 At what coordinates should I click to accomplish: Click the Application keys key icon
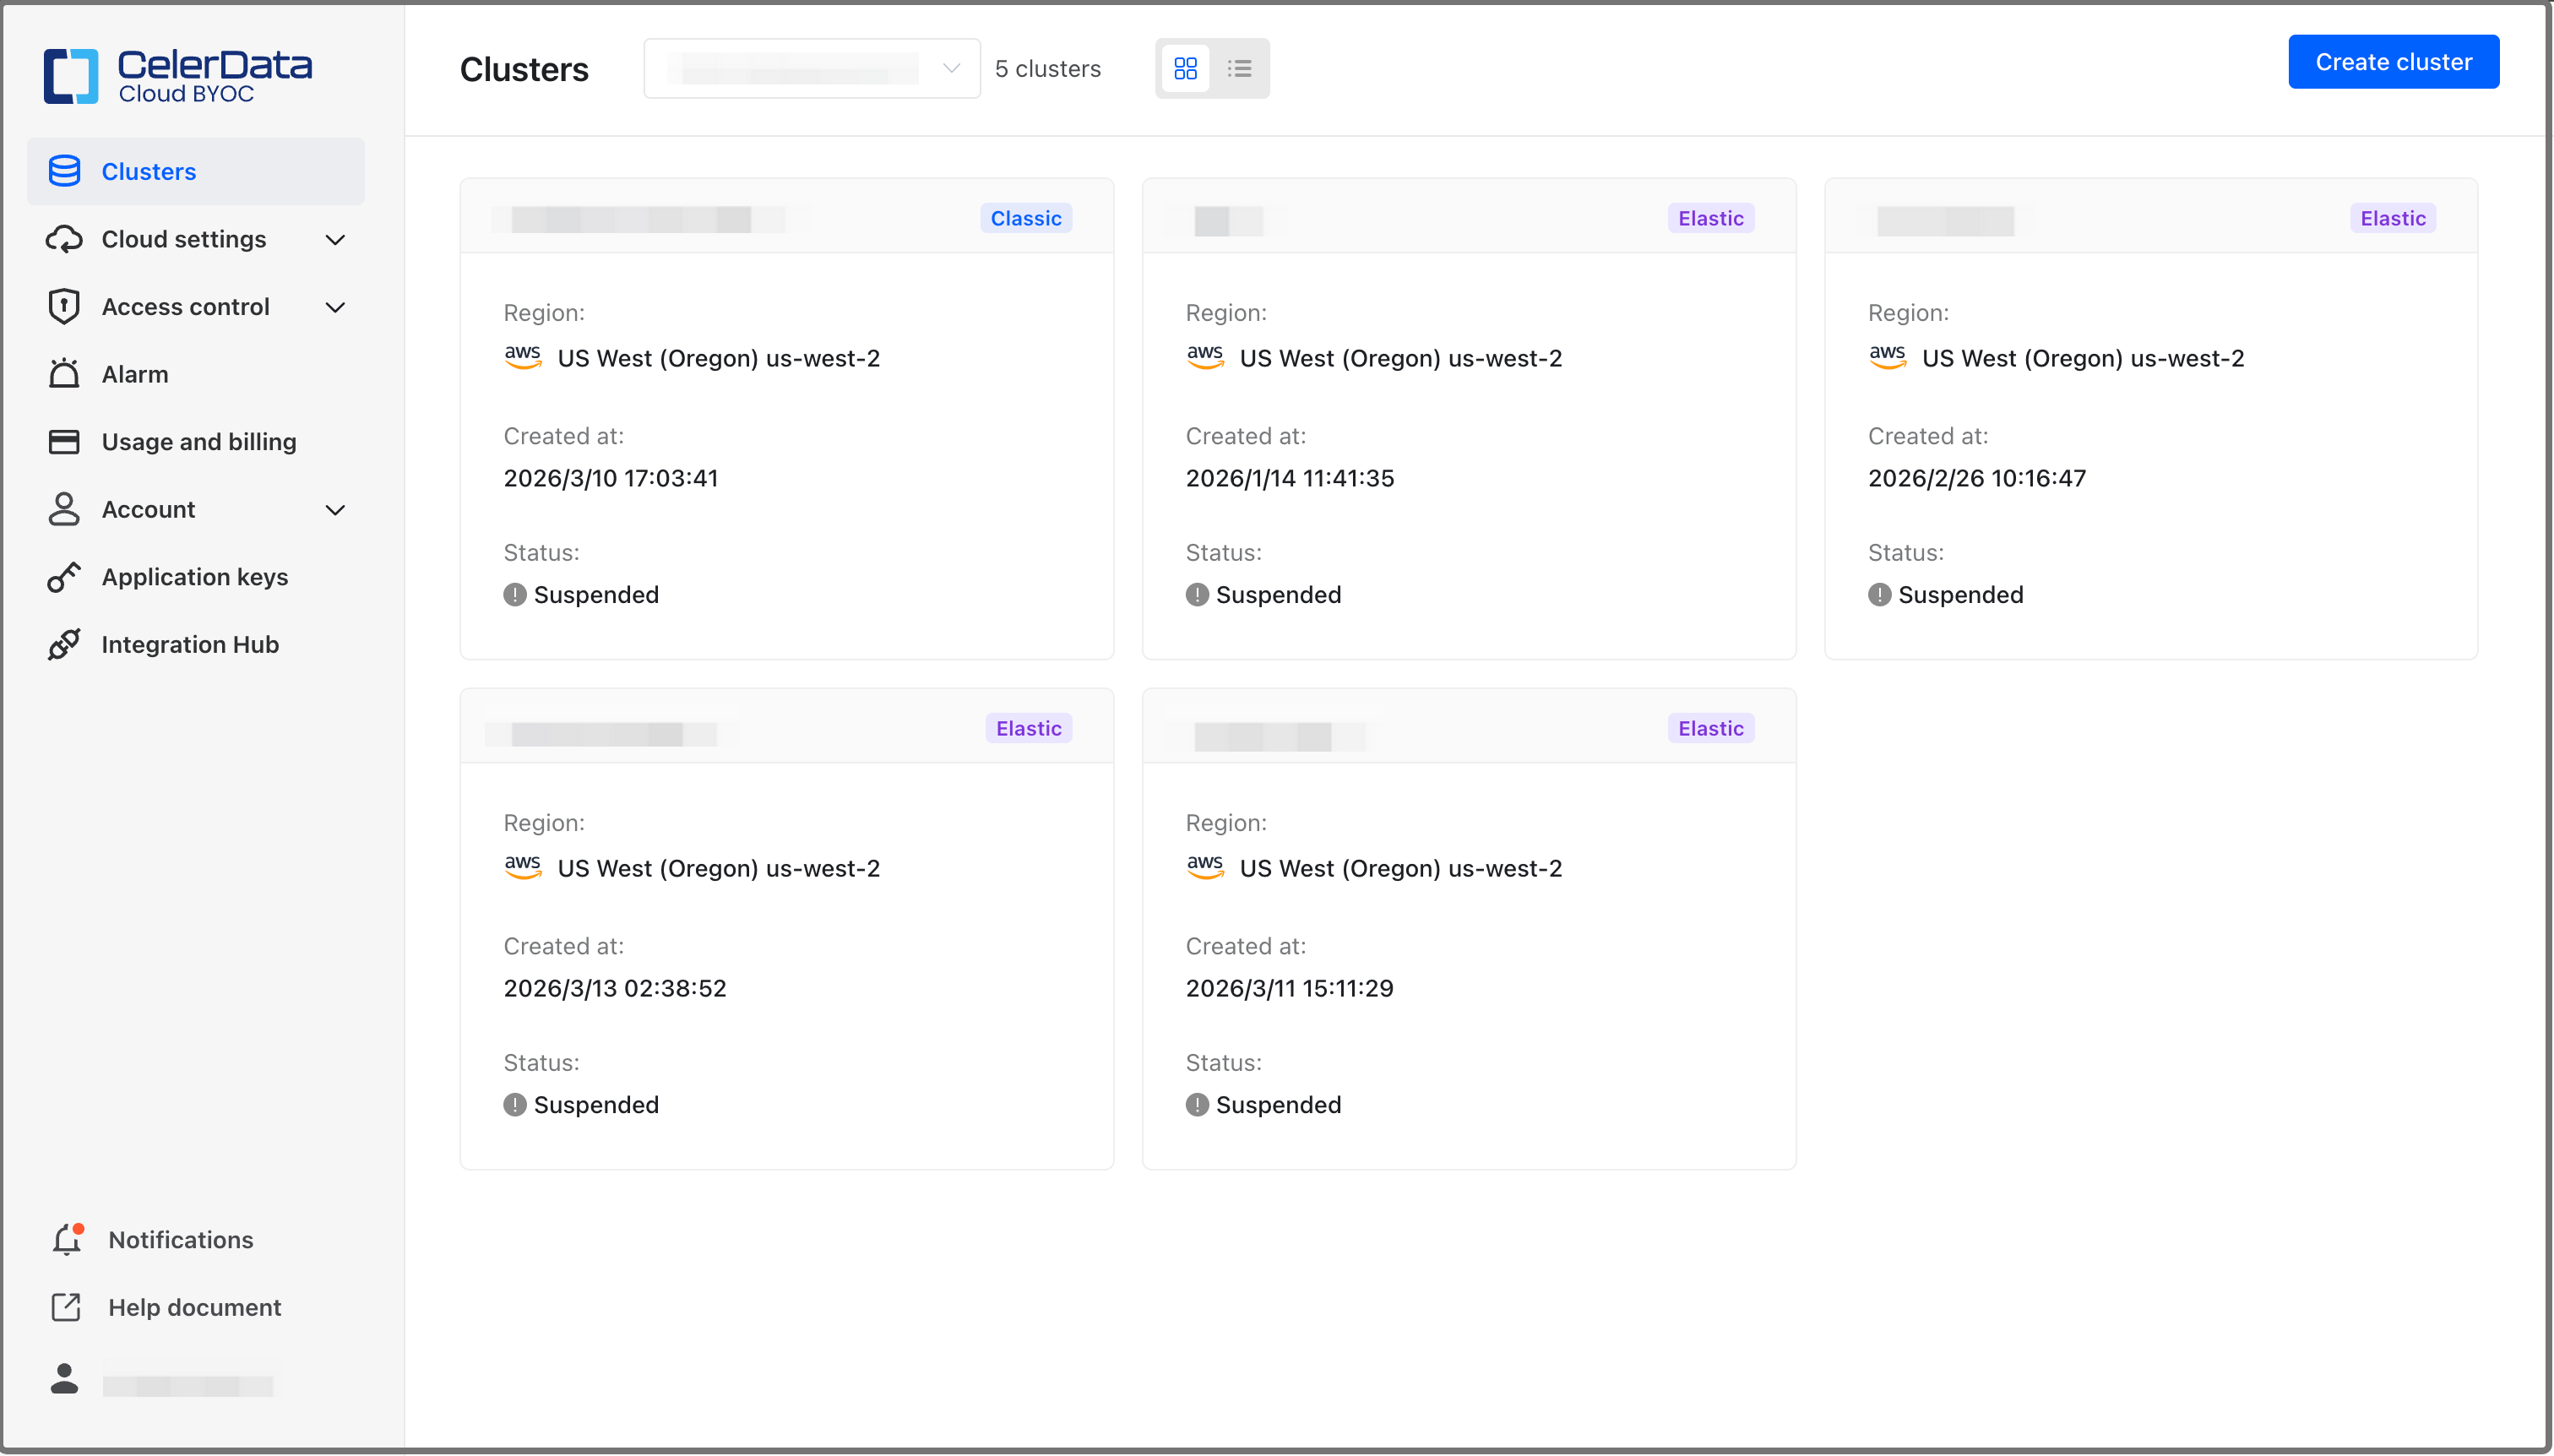pyautogui.click(x=64, y=577)
